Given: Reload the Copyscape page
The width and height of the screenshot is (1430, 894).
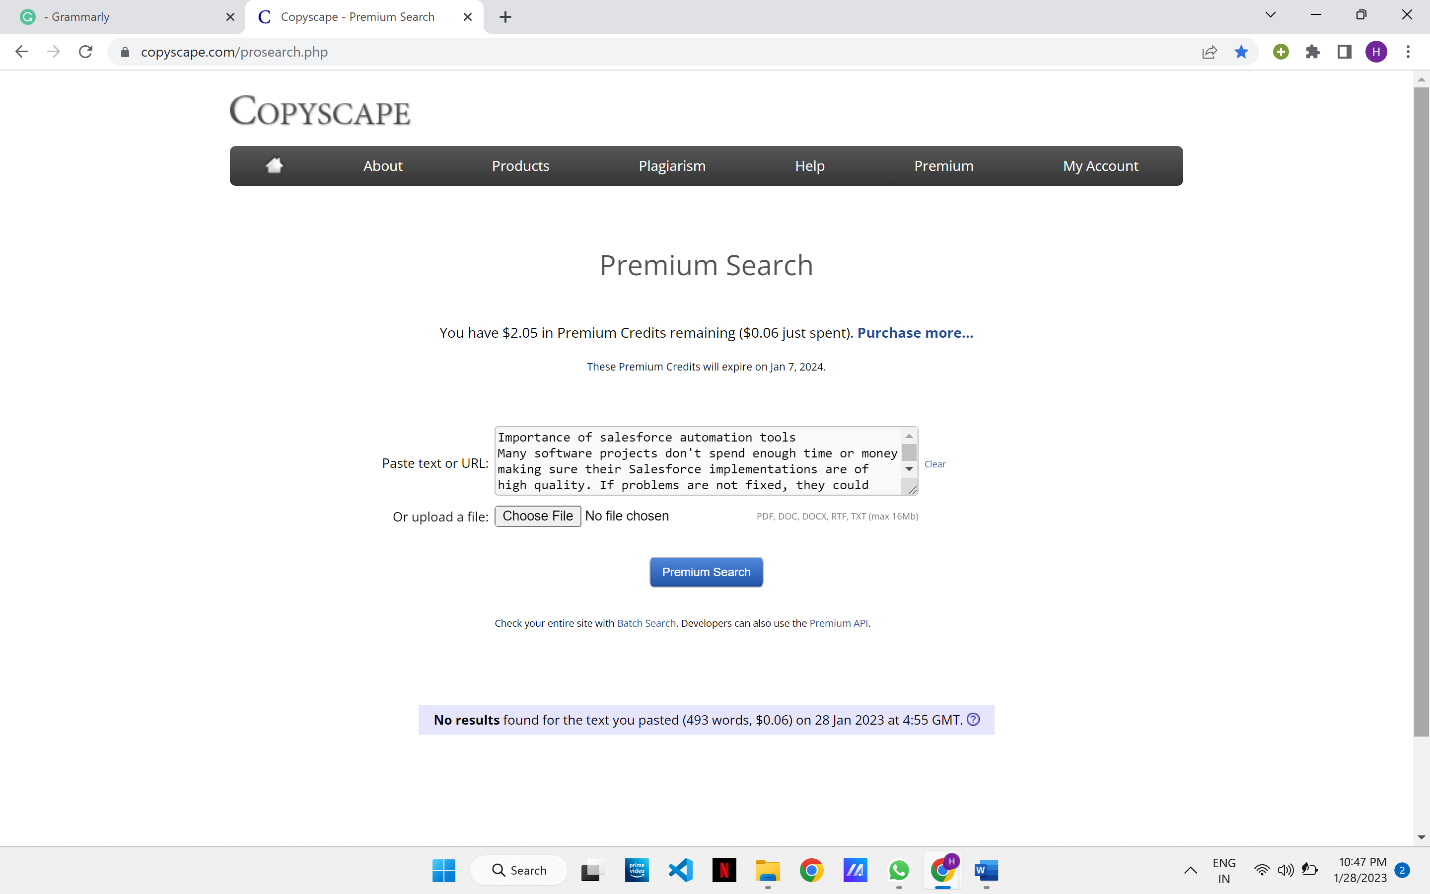Looking at the screenshot, I should [86, 52].
